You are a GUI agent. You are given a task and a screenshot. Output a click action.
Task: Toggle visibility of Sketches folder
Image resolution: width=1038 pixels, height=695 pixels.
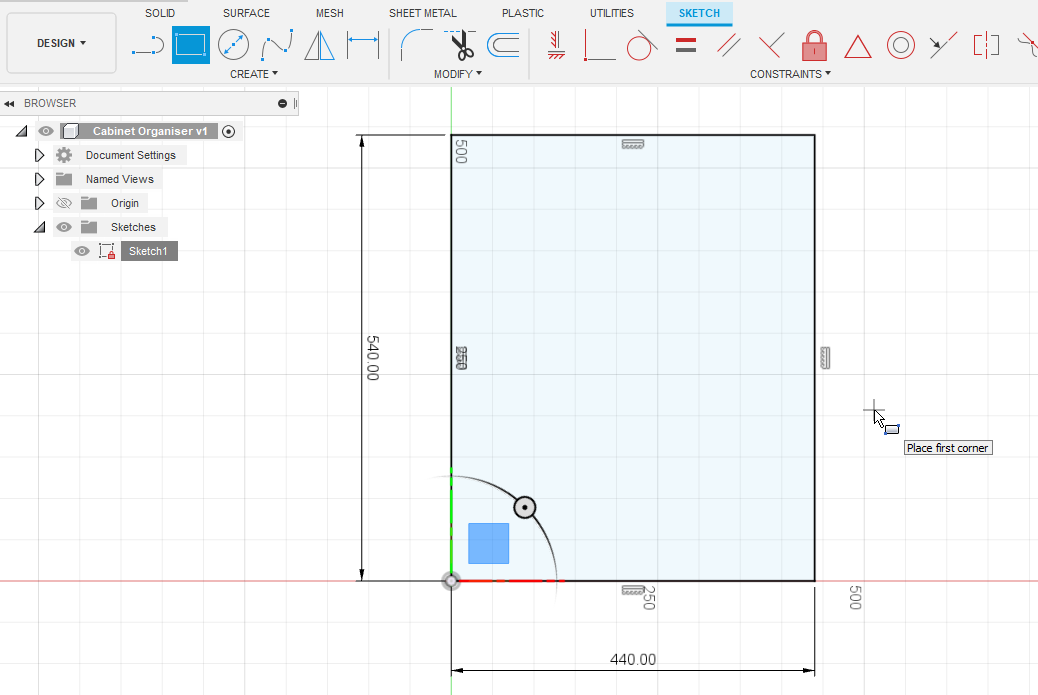point(64,227)
